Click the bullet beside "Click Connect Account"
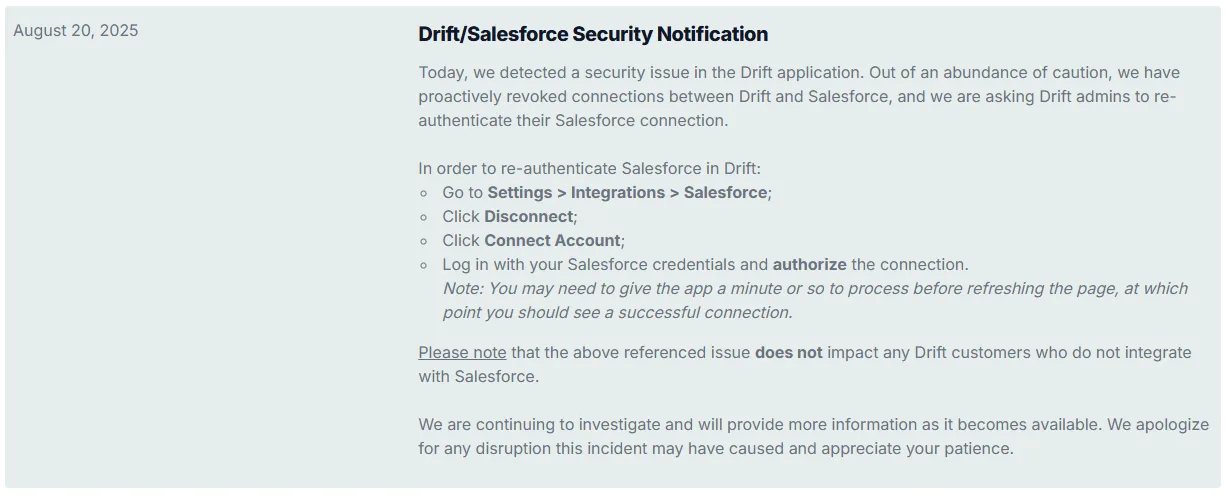The image size is (1226, 495). (424, 241)
